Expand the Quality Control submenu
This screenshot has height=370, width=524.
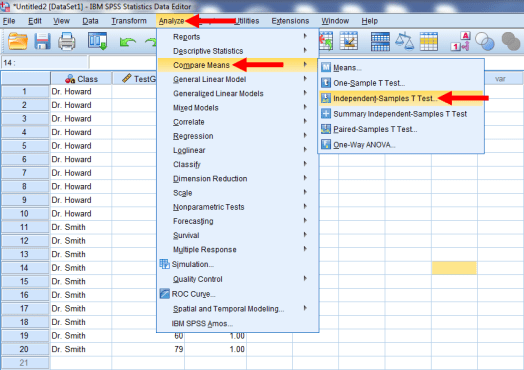(x=237, y=279)
